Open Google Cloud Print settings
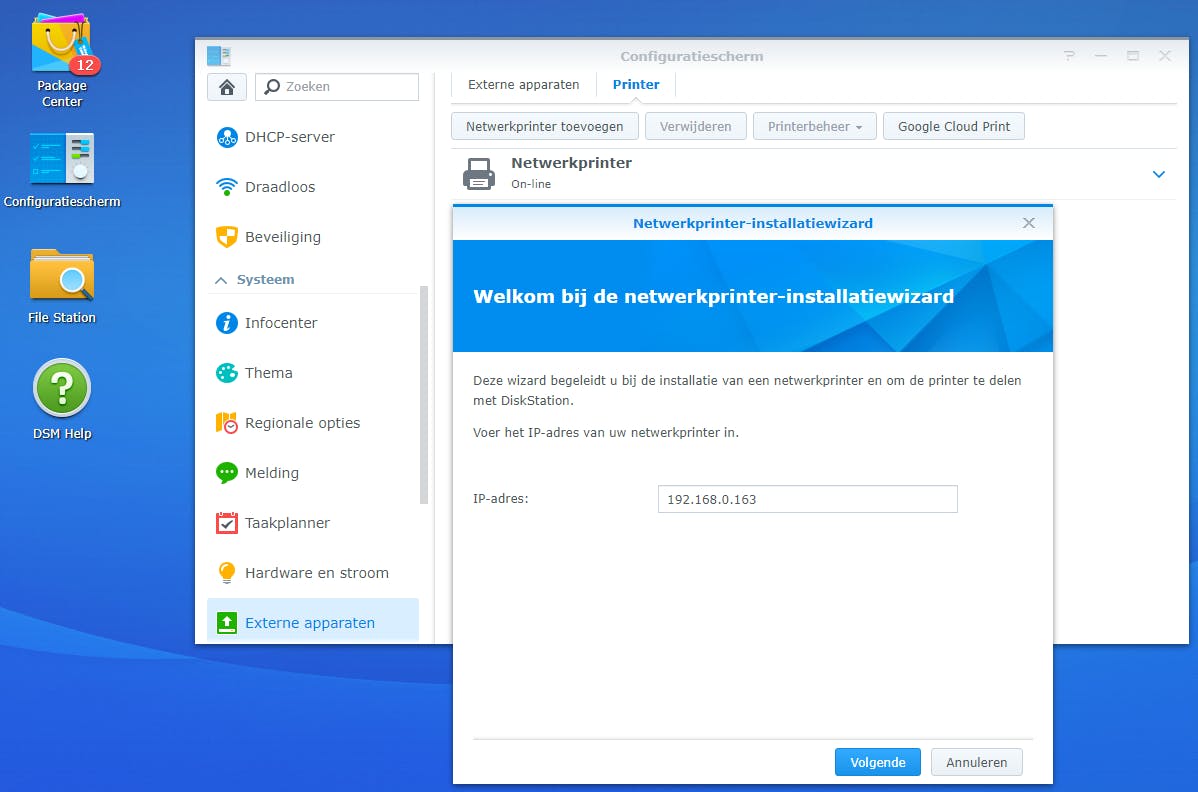 click(954, 127)
